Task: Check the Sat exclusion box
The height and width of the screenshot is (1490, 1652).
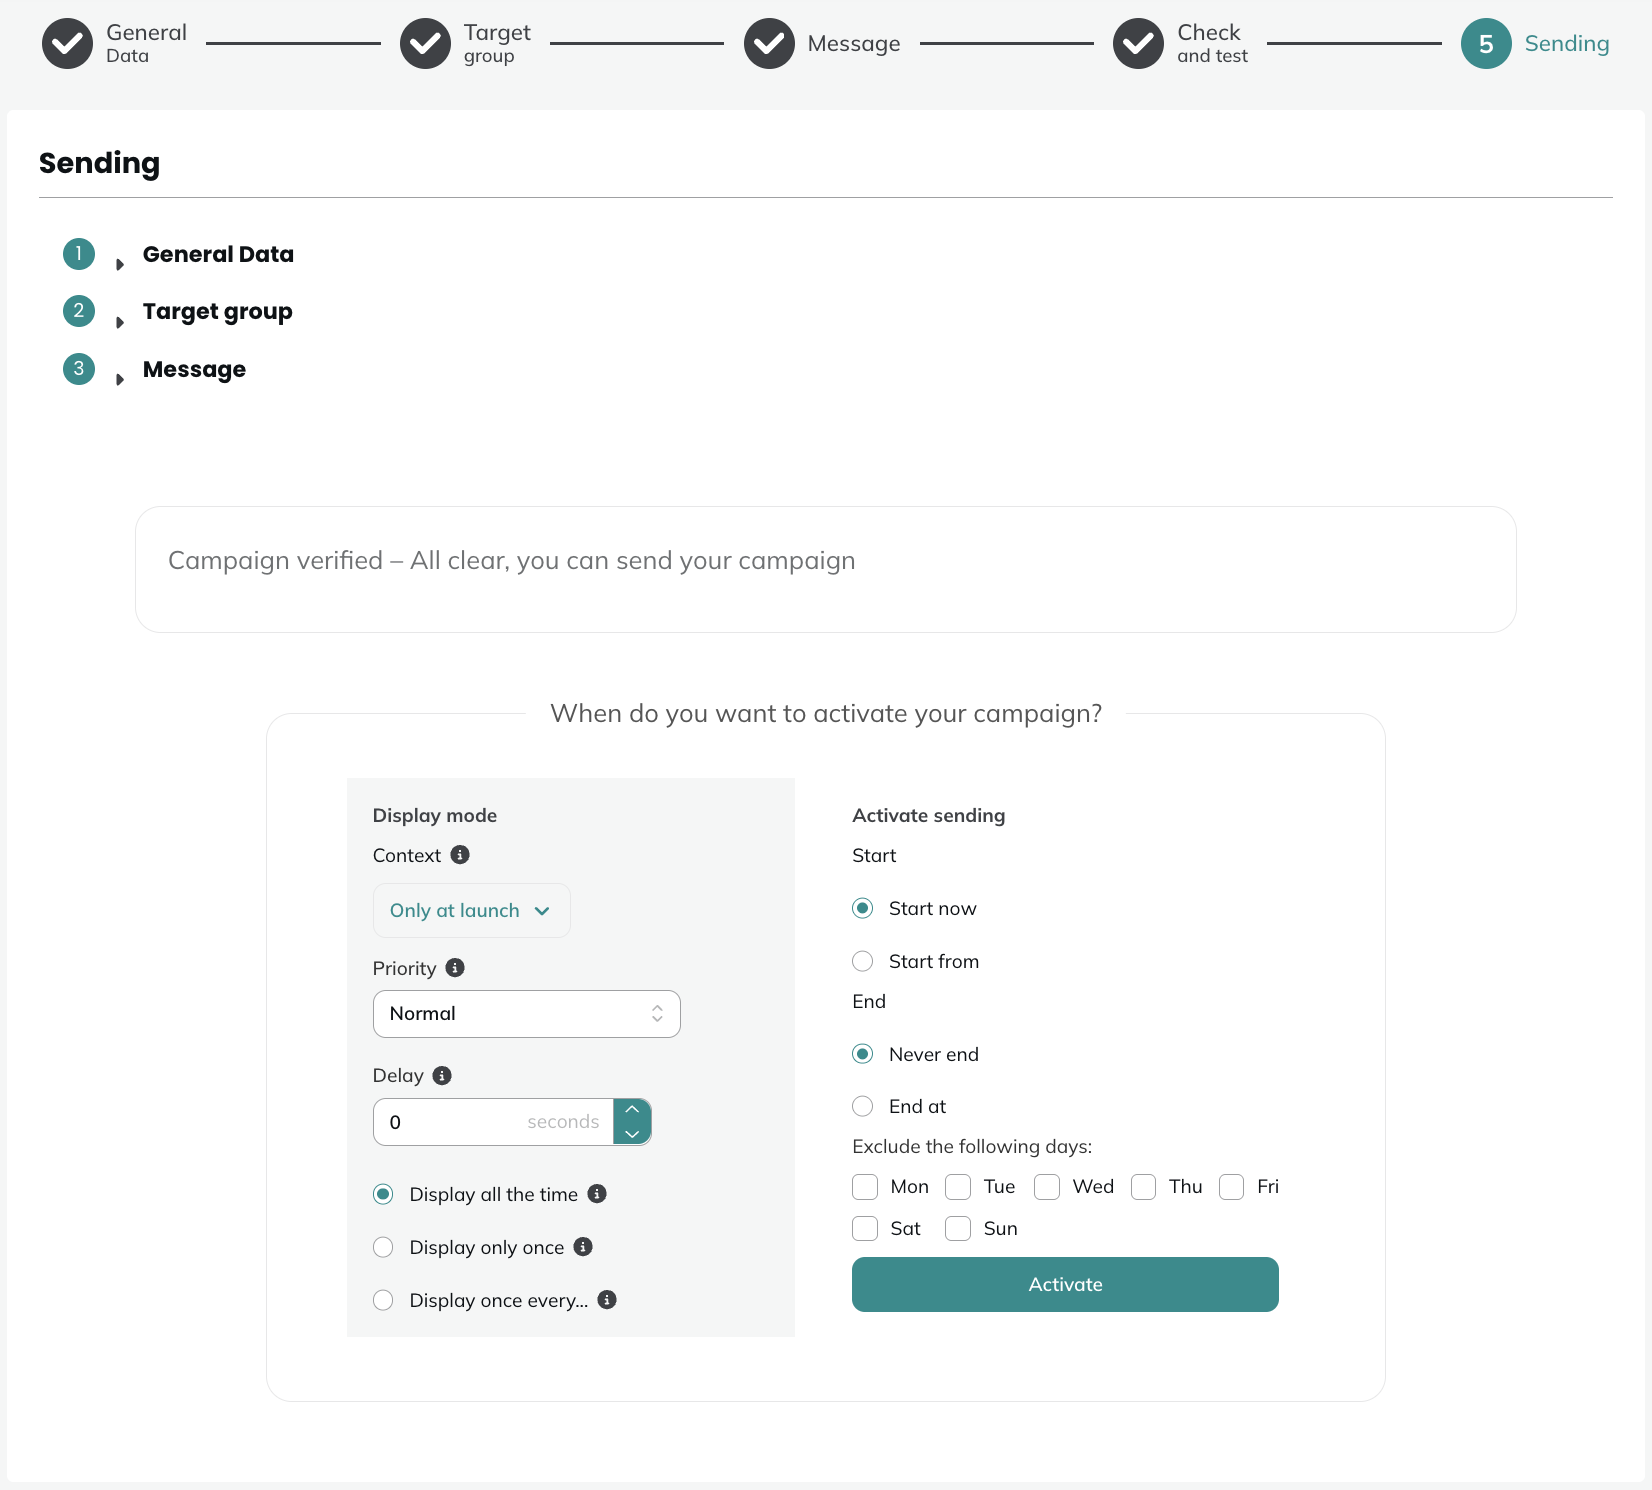Action: pos(865,1228)
